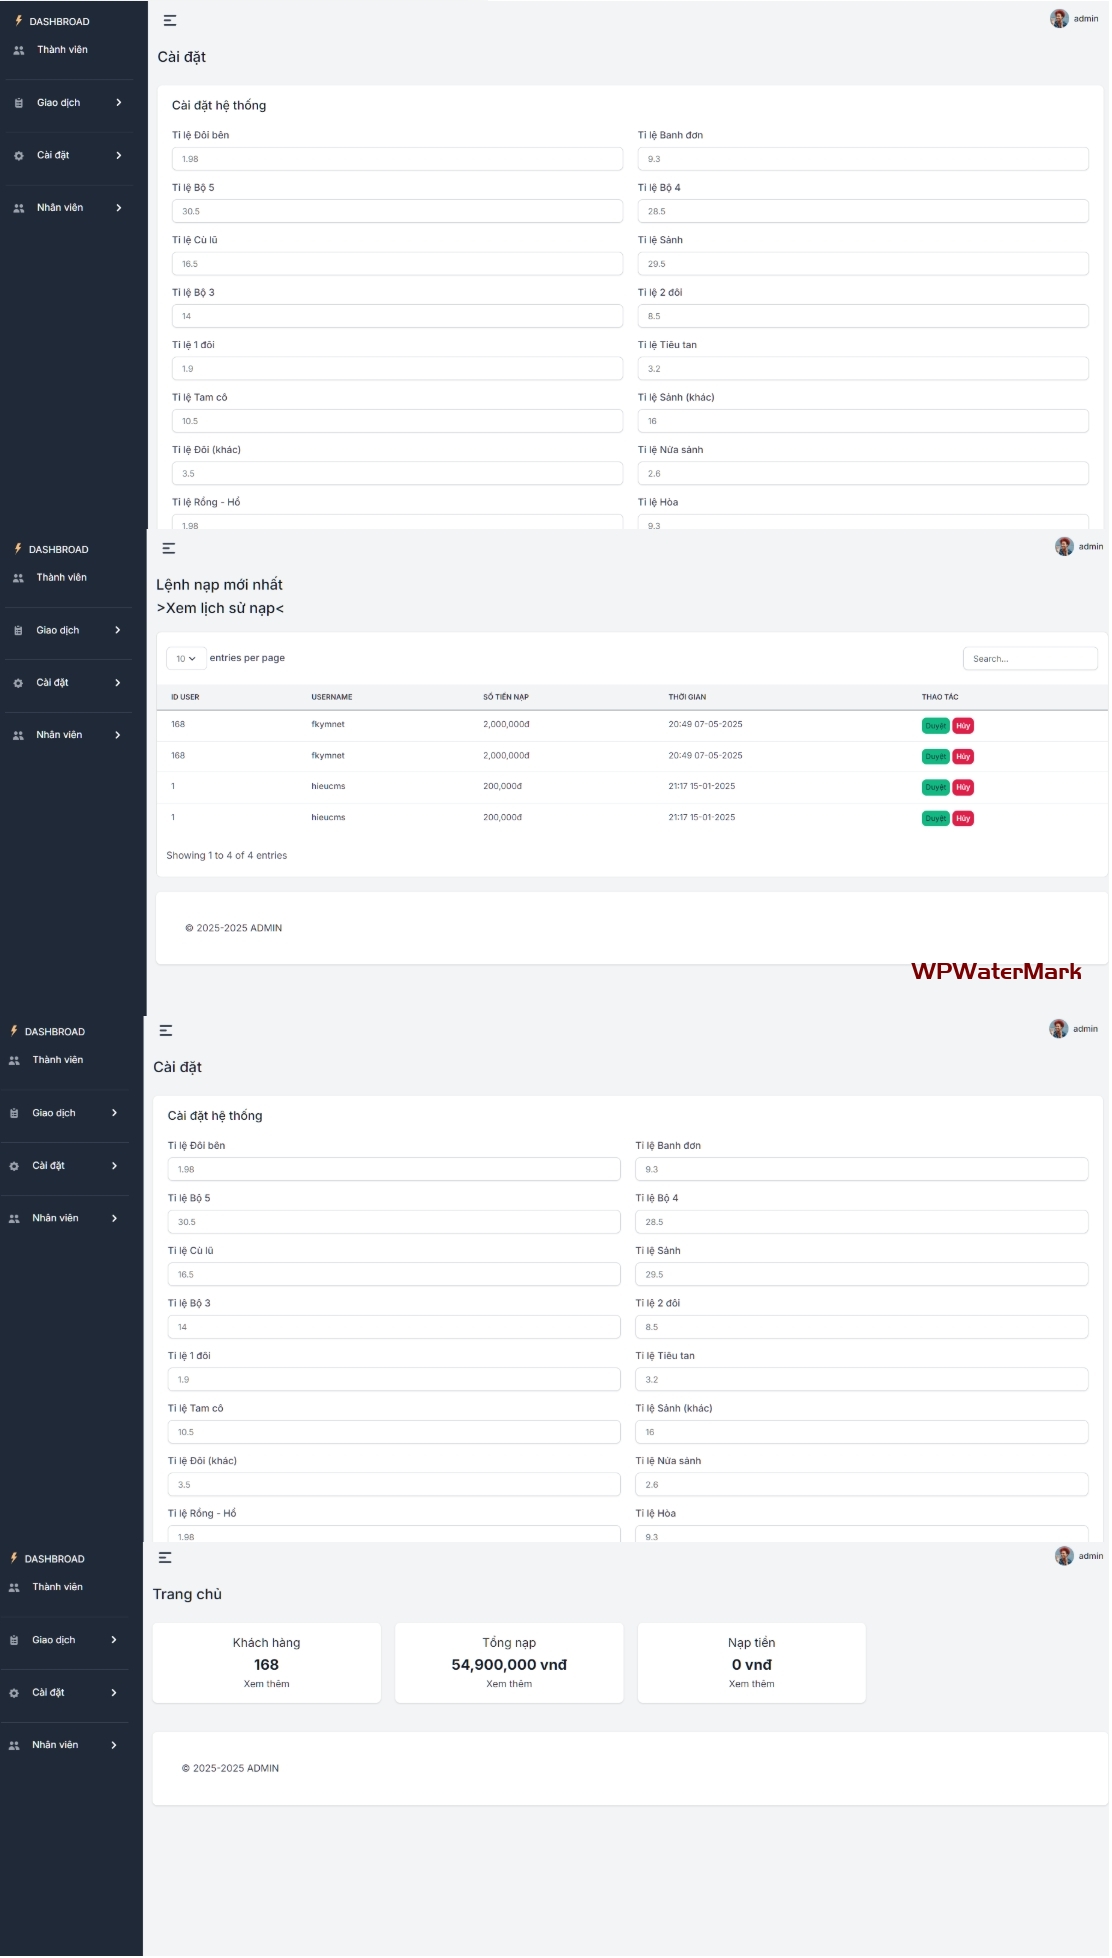
Task: Focus the Search field above deposit table
Action: click(x=1030, y=659)
